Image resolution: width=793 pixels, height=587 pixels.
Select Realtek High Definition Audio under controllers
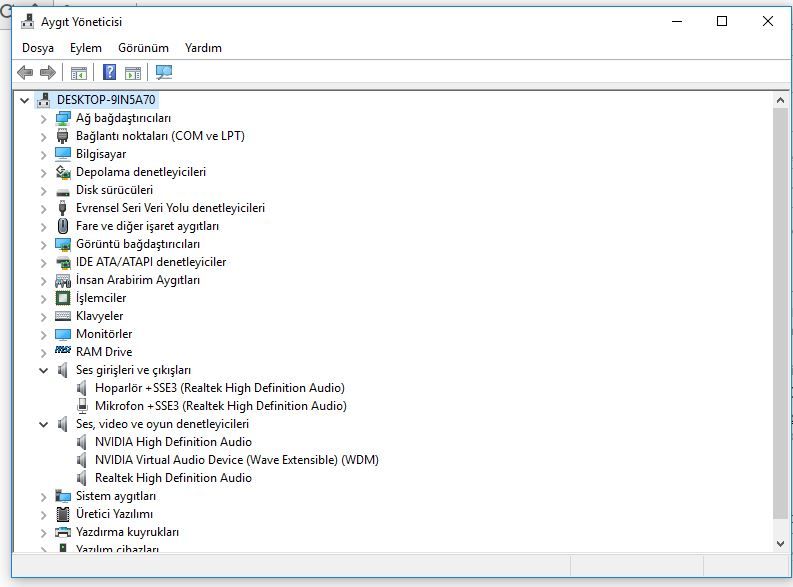[x=173, y=478]
